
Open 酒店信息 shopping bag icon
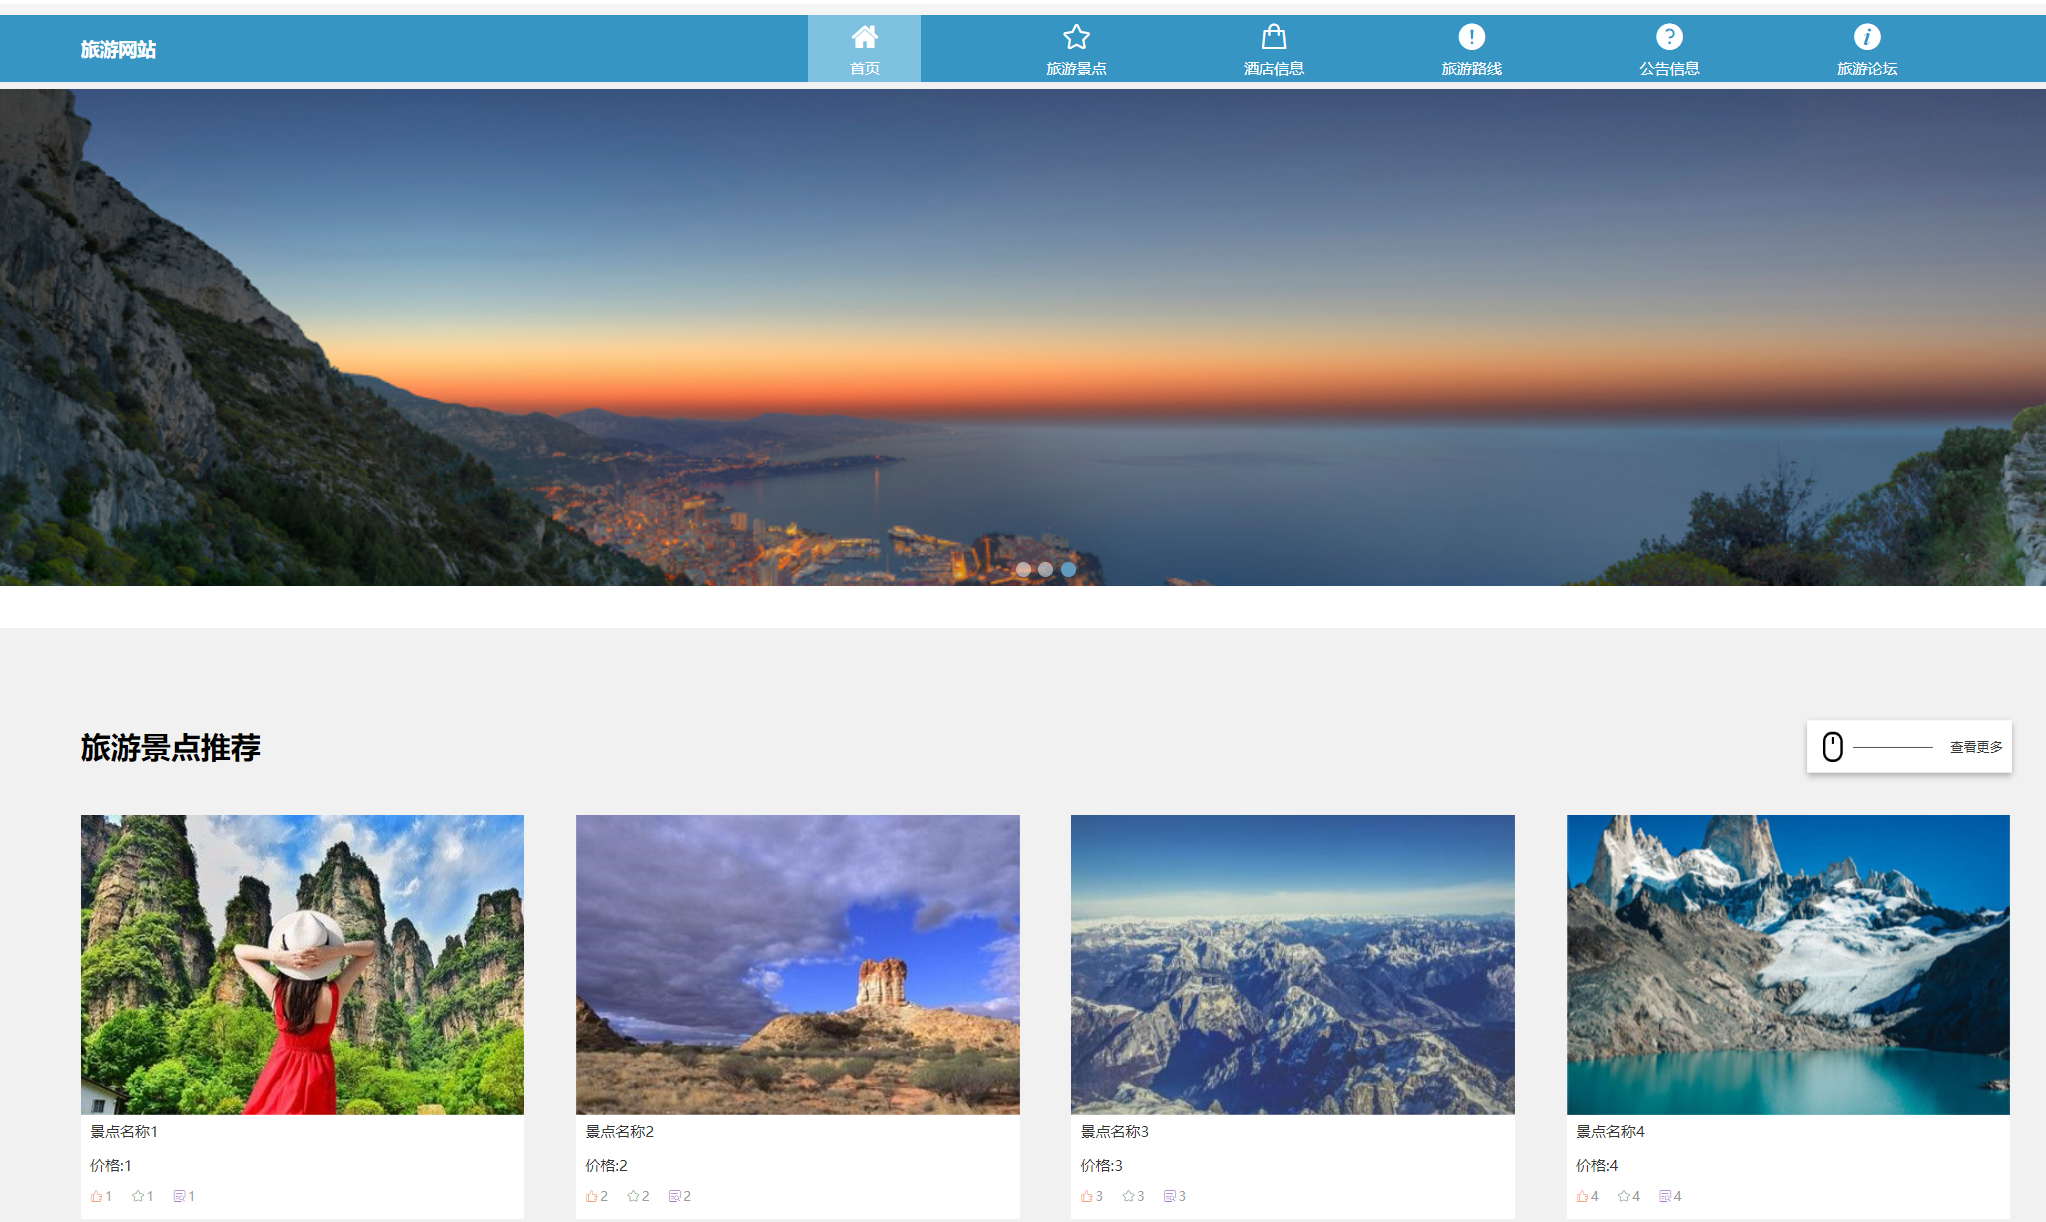click(x=1273, y=37)
